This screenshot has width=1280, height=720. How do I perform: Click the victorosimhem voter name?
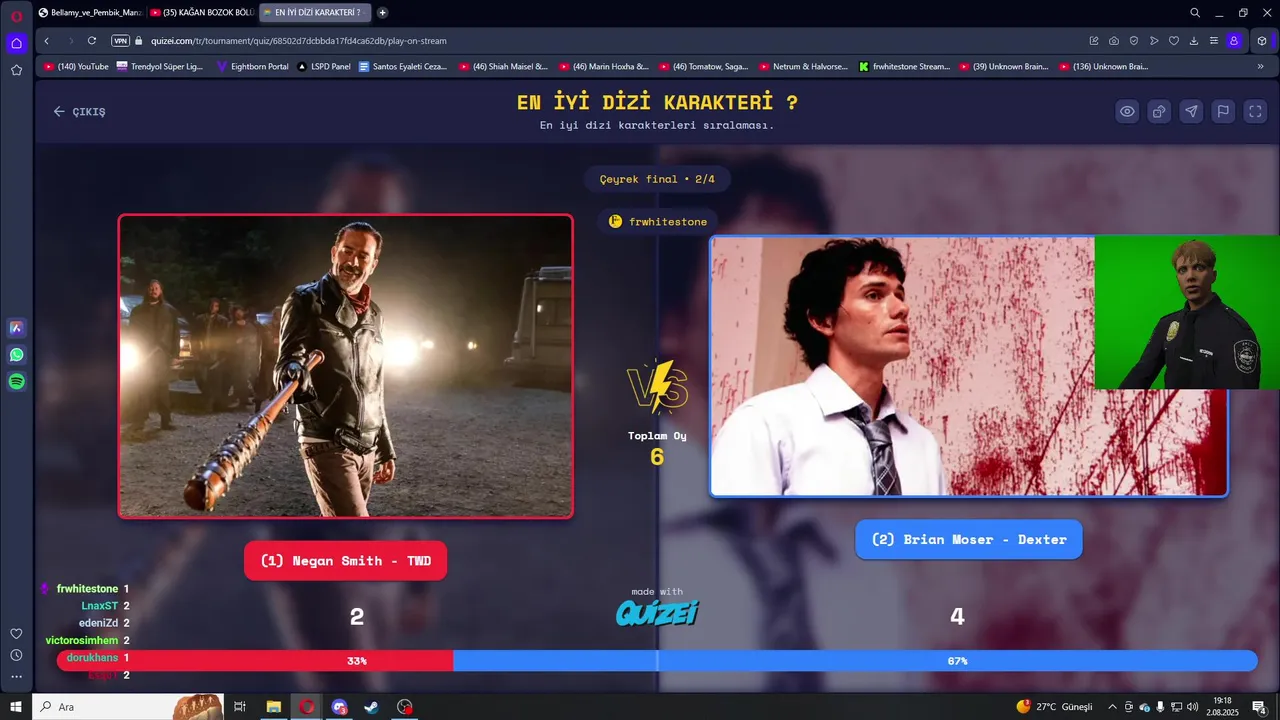point(82,640)
